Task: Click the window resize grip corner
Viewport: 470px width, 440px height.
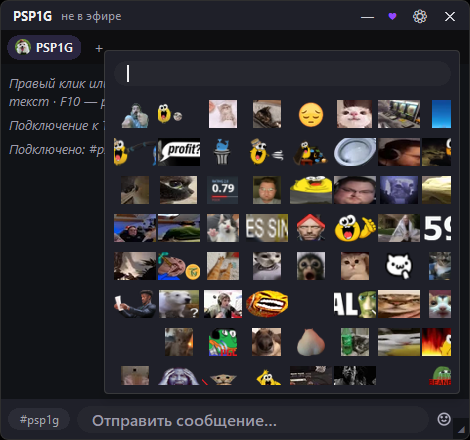Action: pos(461,430)
